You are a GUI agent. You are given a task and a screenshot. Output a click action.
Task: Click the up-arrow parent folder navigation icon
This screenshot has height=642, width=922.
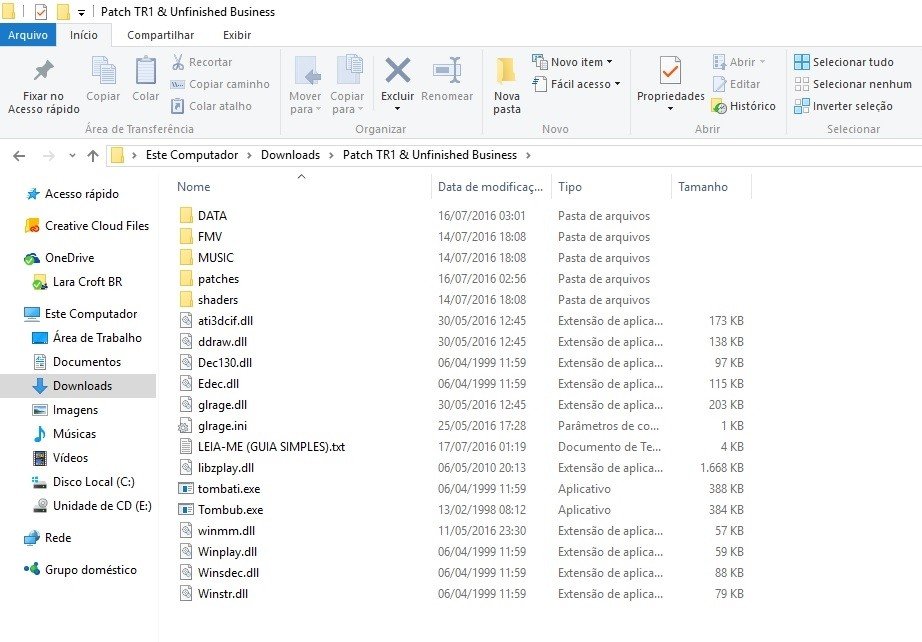(x=93, y=155)
